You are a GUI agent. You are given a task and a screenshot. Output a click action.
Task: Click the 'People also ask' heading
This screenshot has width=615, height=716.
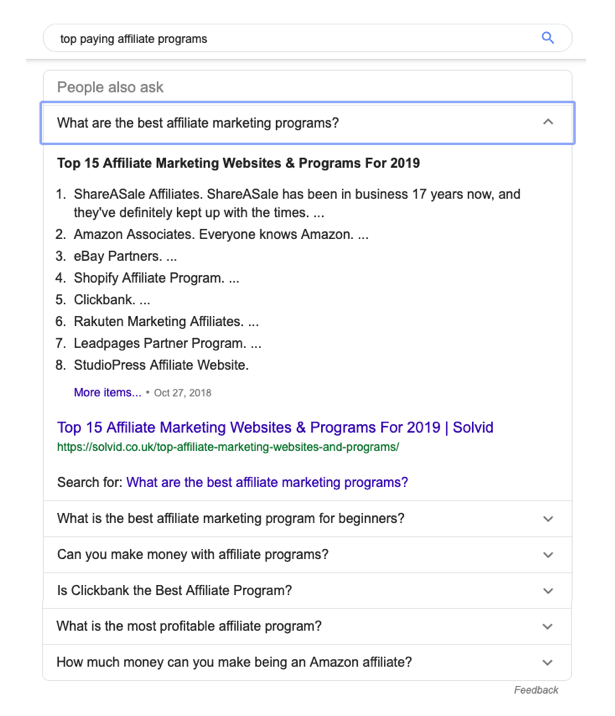coord(110,87)
